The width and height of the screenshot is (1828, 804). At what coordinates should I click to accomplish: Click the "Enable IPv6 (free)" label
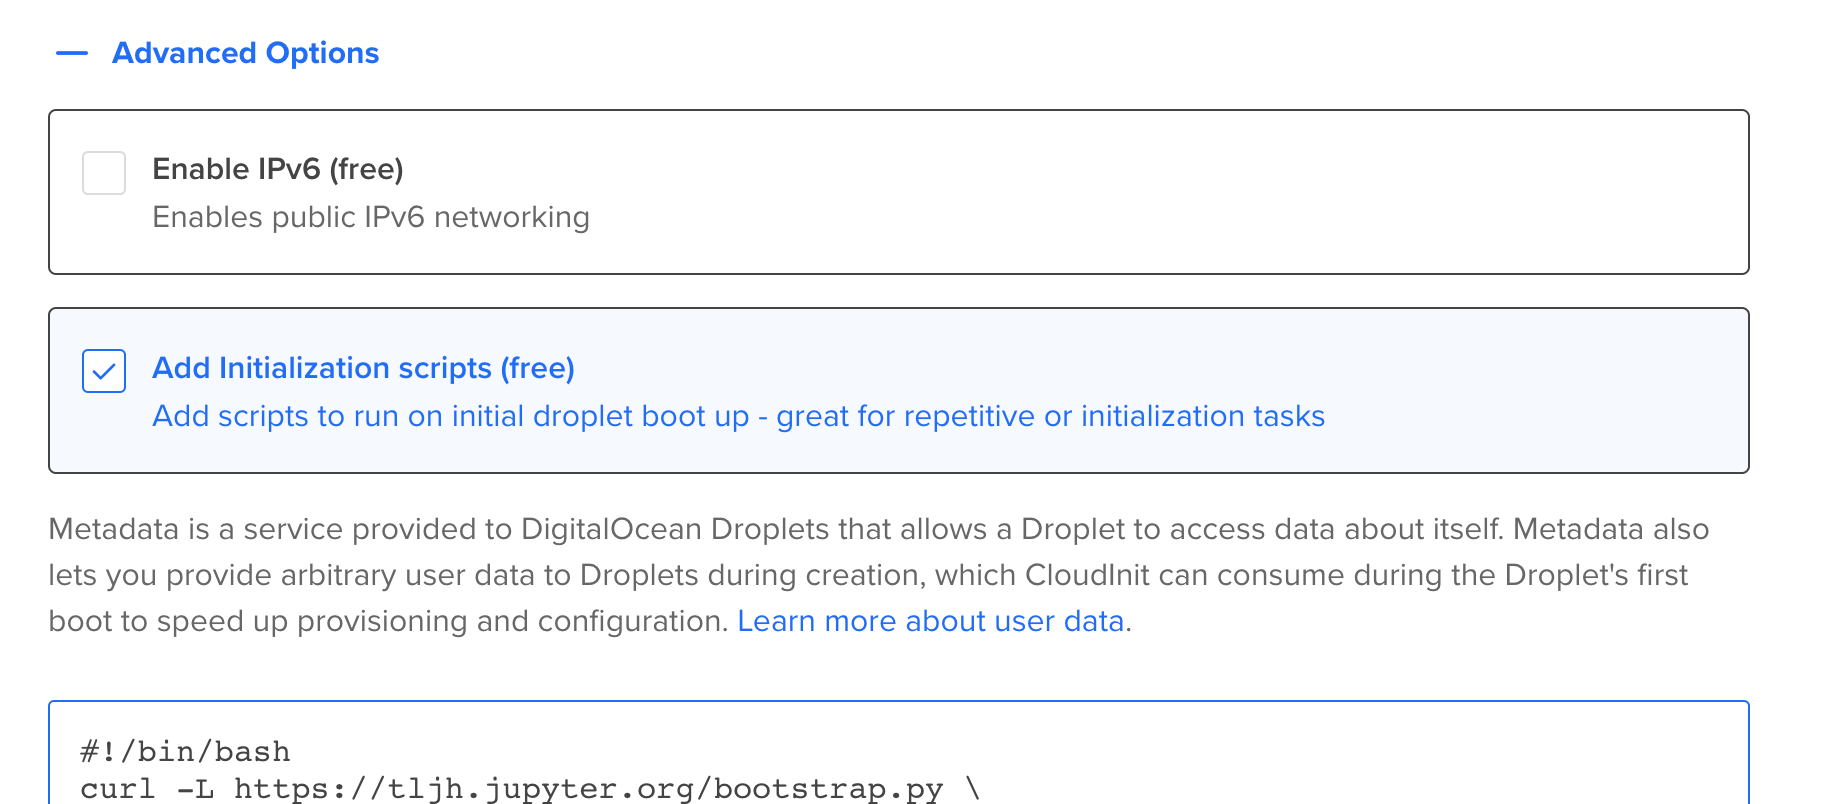click(x=277, y=169)
